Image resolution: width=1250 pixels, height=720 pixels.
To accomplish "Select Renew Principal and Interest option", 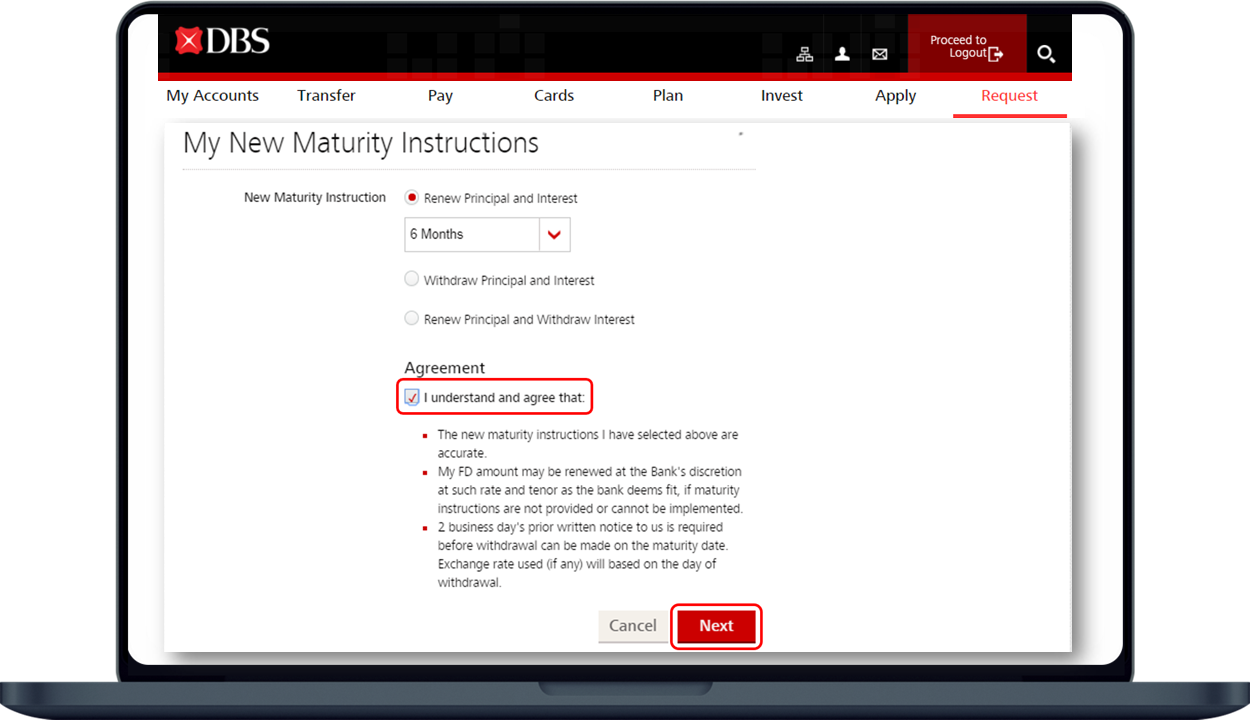I will pyautogui.click(x=412, y=198).
